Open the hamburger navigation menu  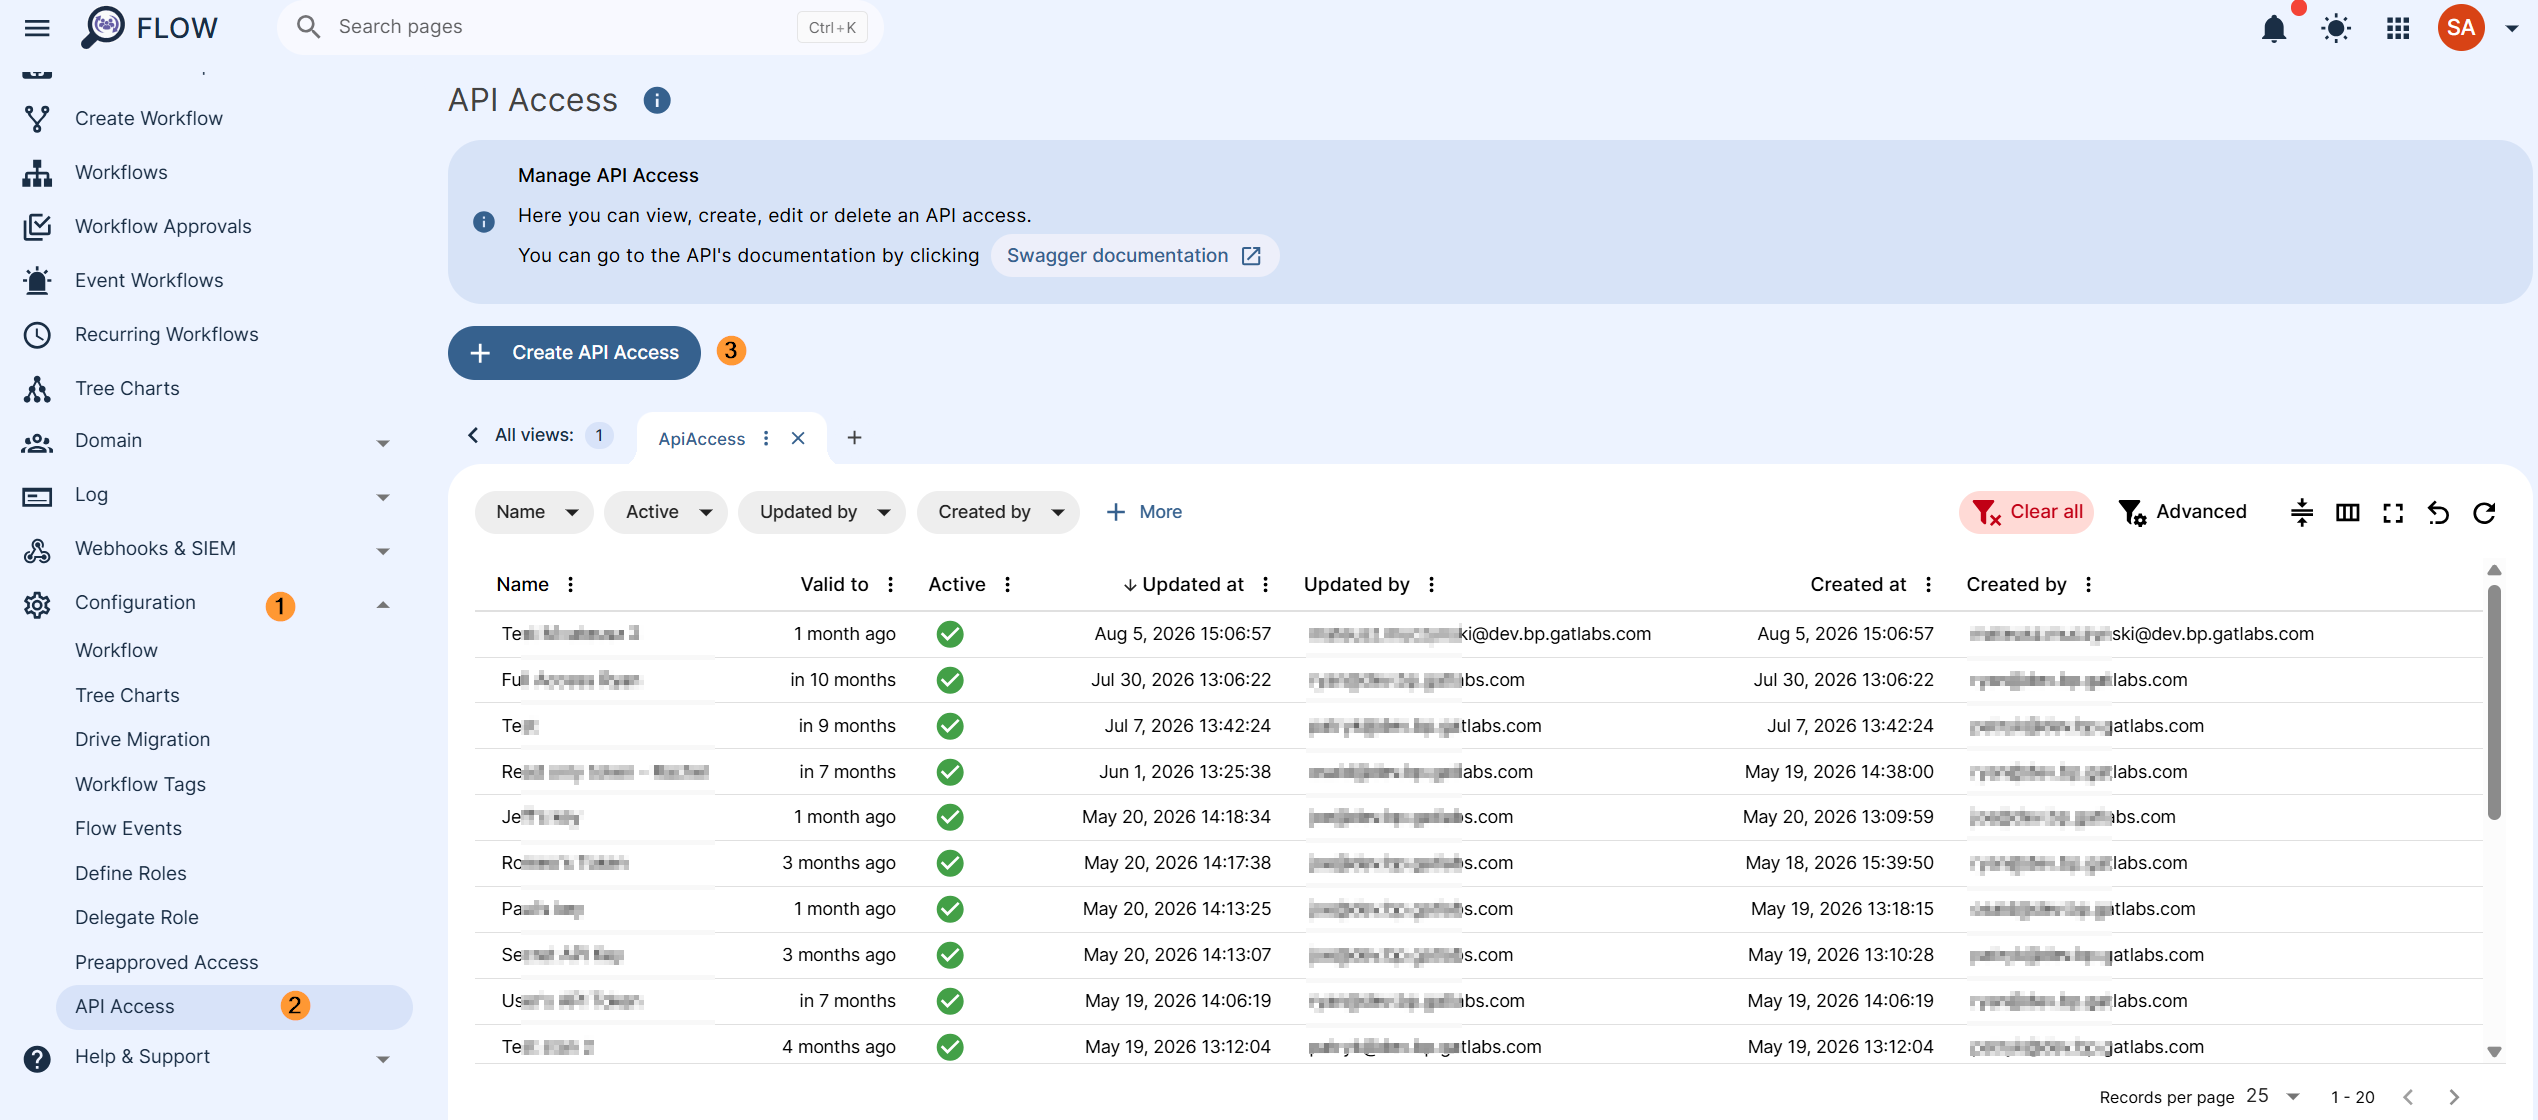coord(37,27)
